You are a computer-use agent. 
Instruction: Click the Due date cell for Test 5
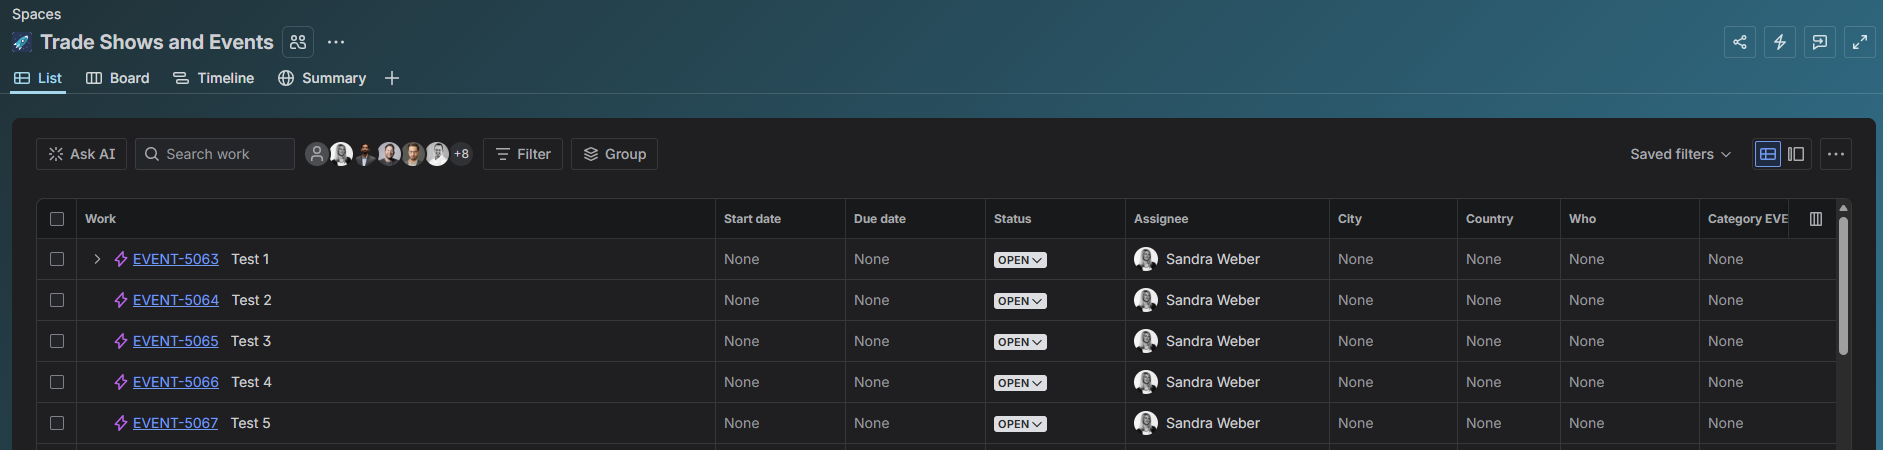click(x=915, y=423)
